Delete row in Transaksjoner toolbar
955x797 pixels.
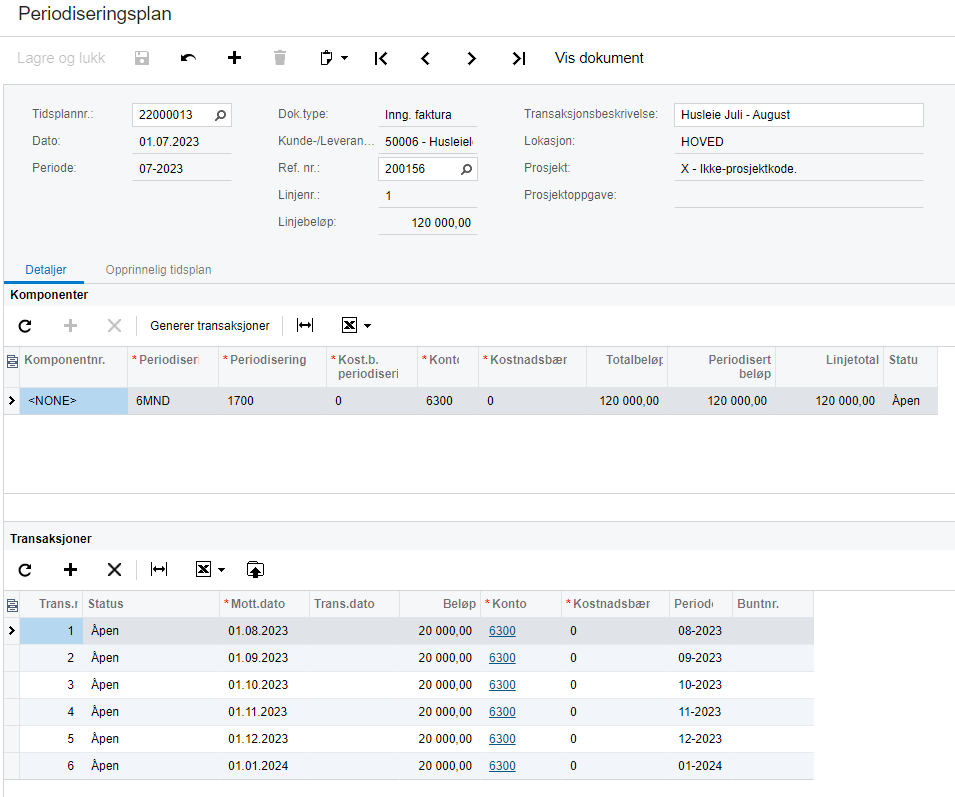click(x=114, y=569)
